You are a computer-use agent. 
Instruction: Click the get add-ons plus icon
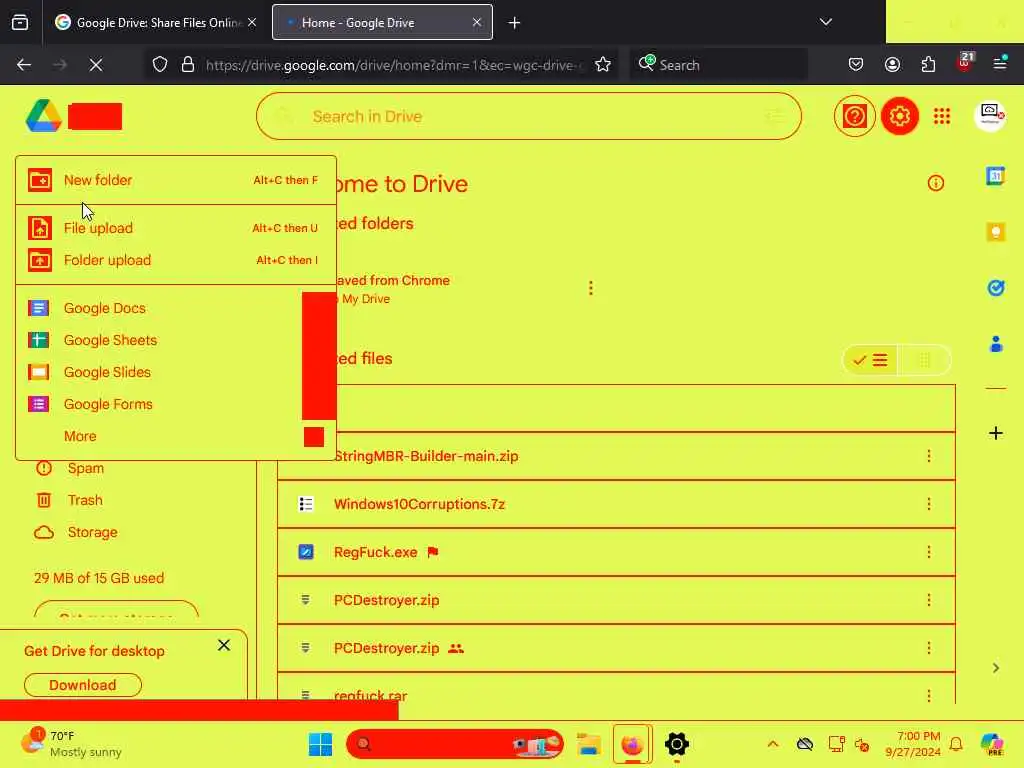[x=995, y=433]
